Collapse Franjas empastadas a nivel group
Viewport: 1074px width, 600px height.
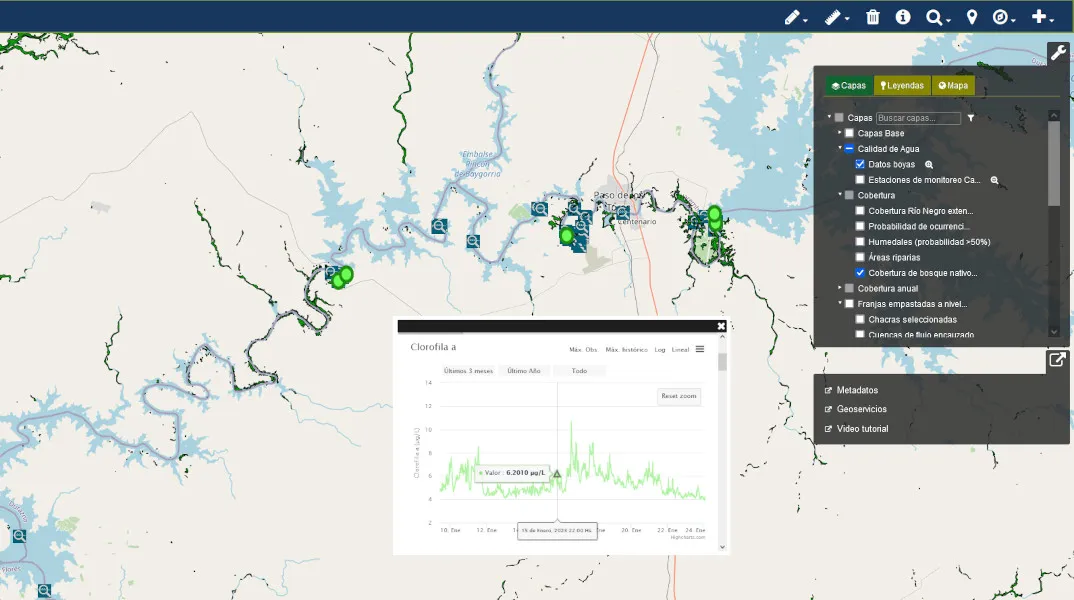(x=840, y=303)
